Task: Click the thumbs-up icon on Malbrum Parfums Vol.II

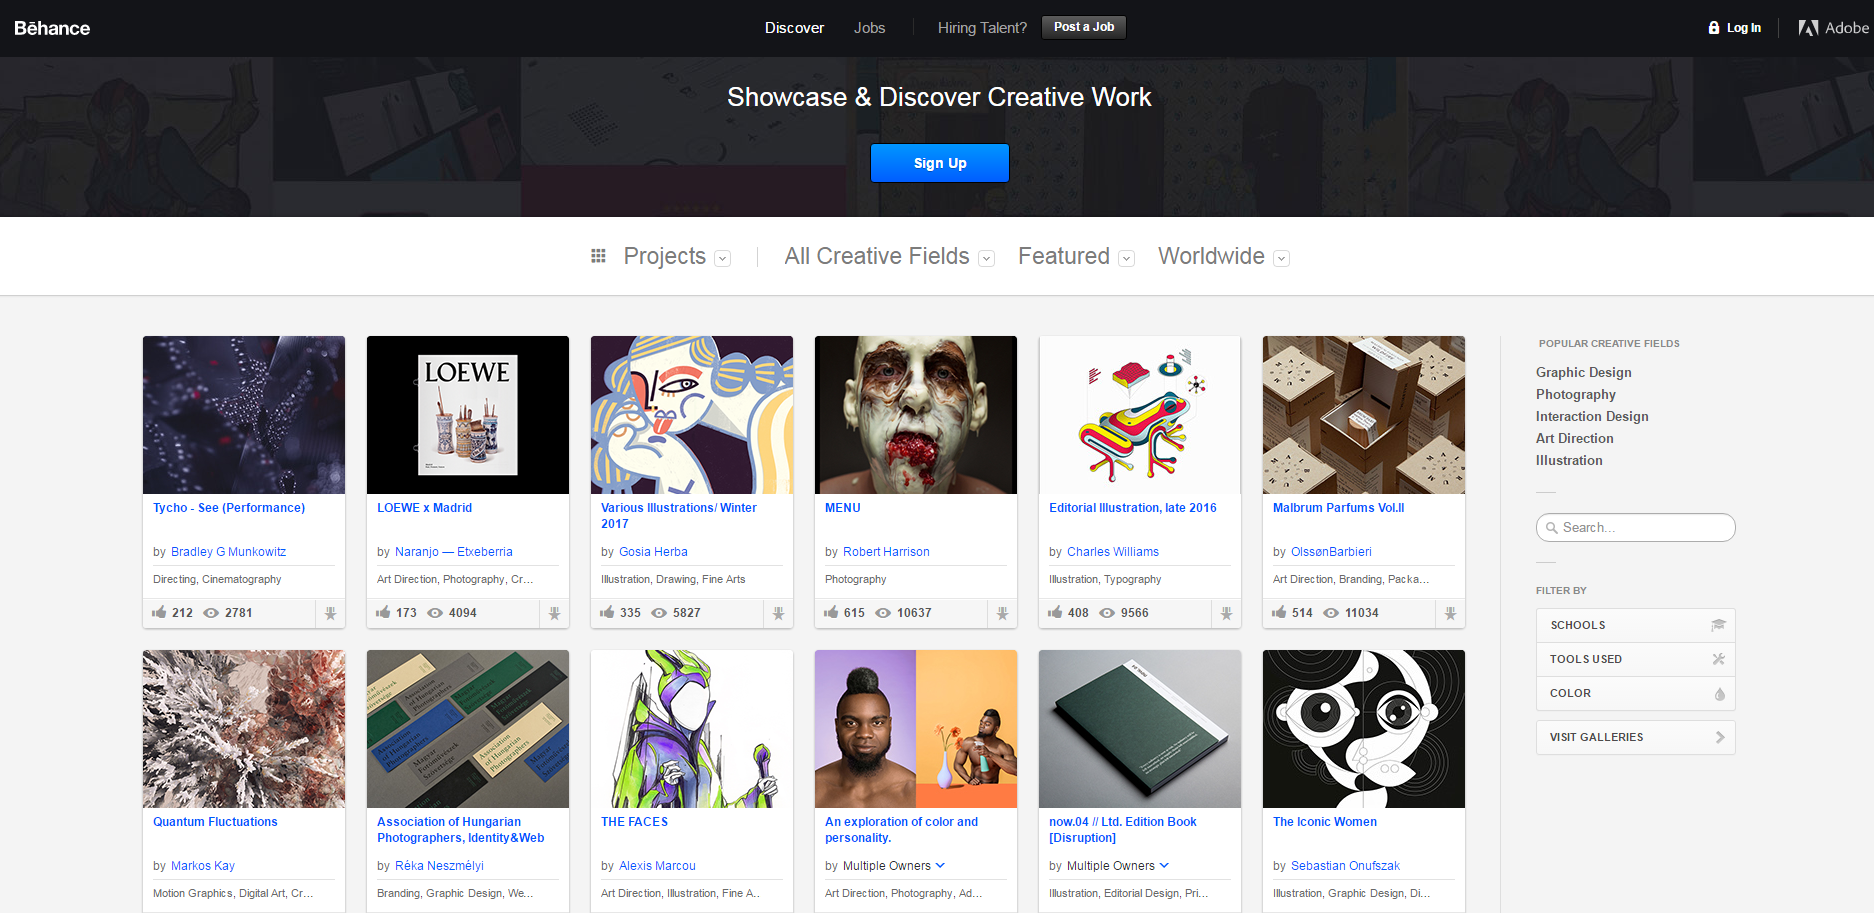Action: pyautogui.click(x=1279, y=612)
